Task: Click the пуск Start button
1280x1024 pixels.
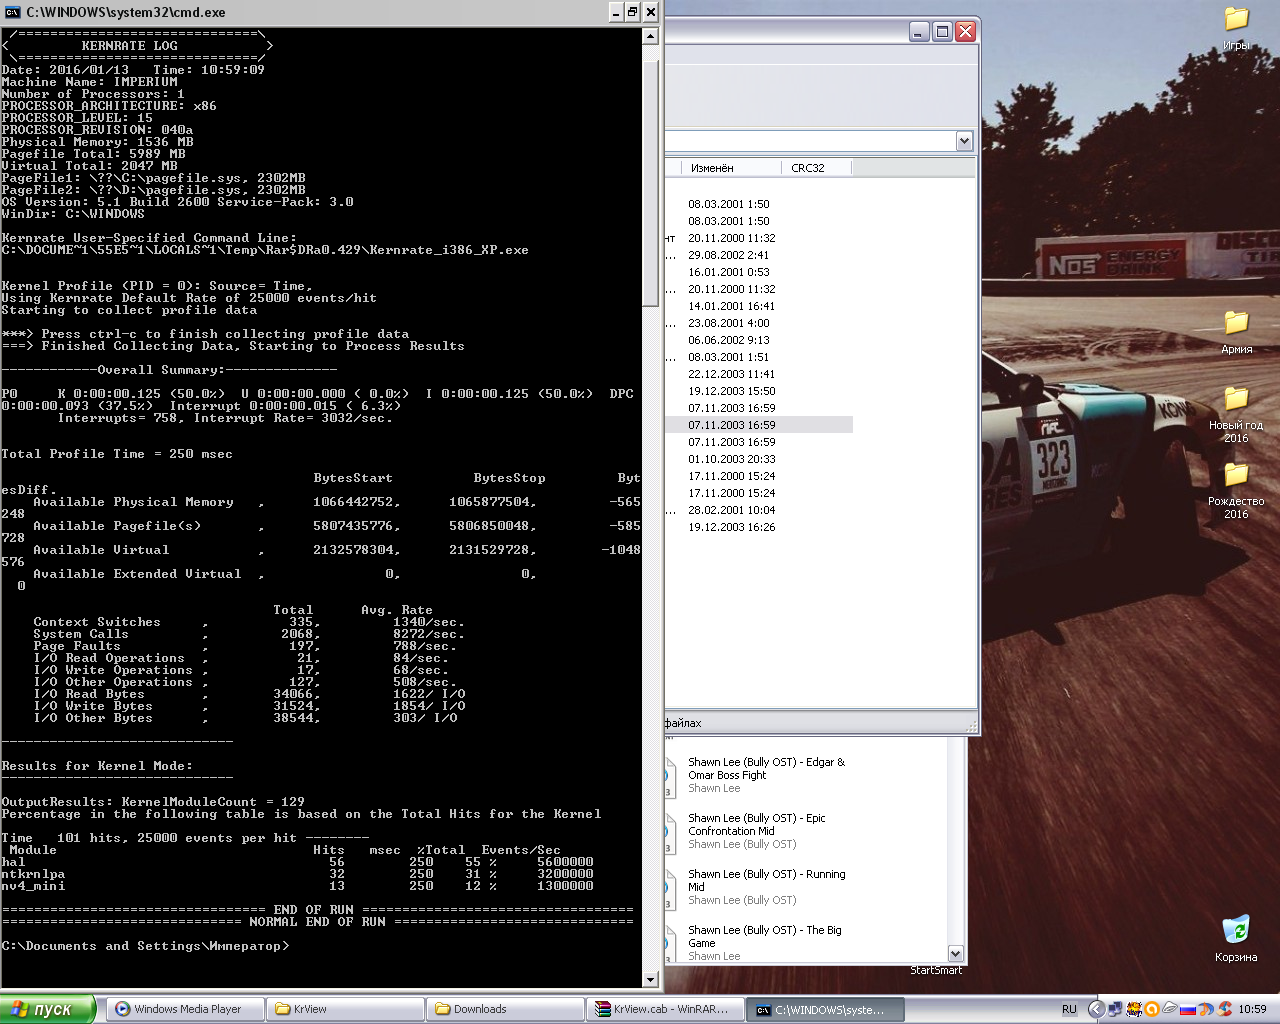Action: click(x=48, y=1009)
